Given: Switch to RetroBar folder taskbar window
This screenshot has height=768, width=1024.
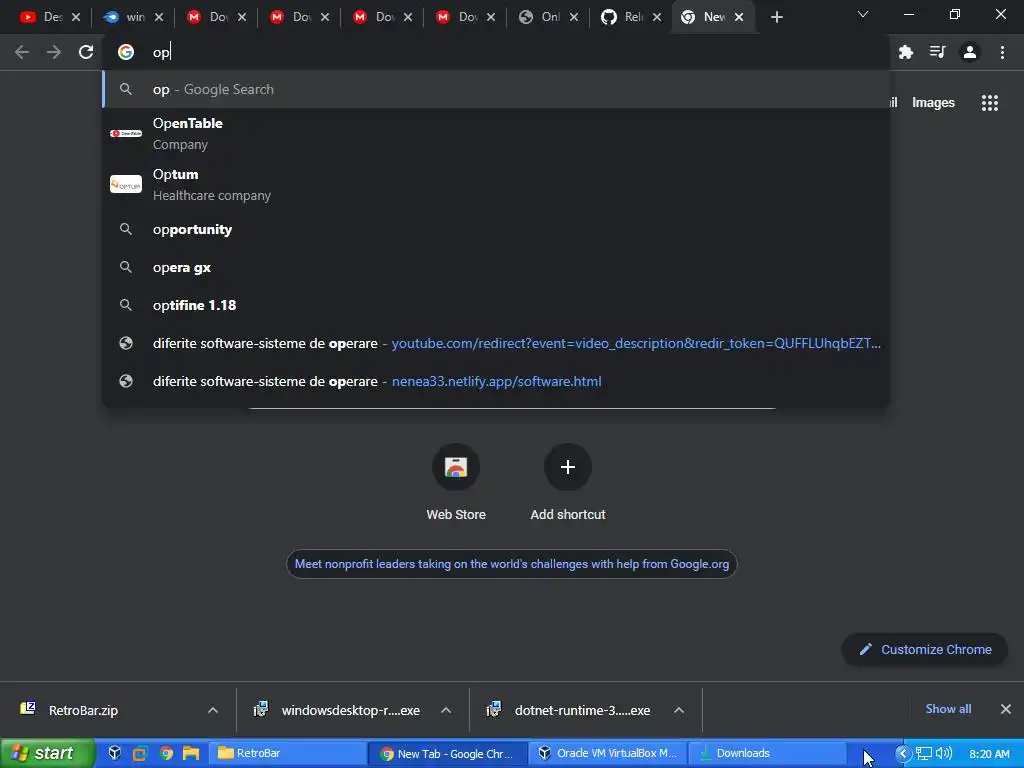Looking at the screenshot, I should click(287, 753).
